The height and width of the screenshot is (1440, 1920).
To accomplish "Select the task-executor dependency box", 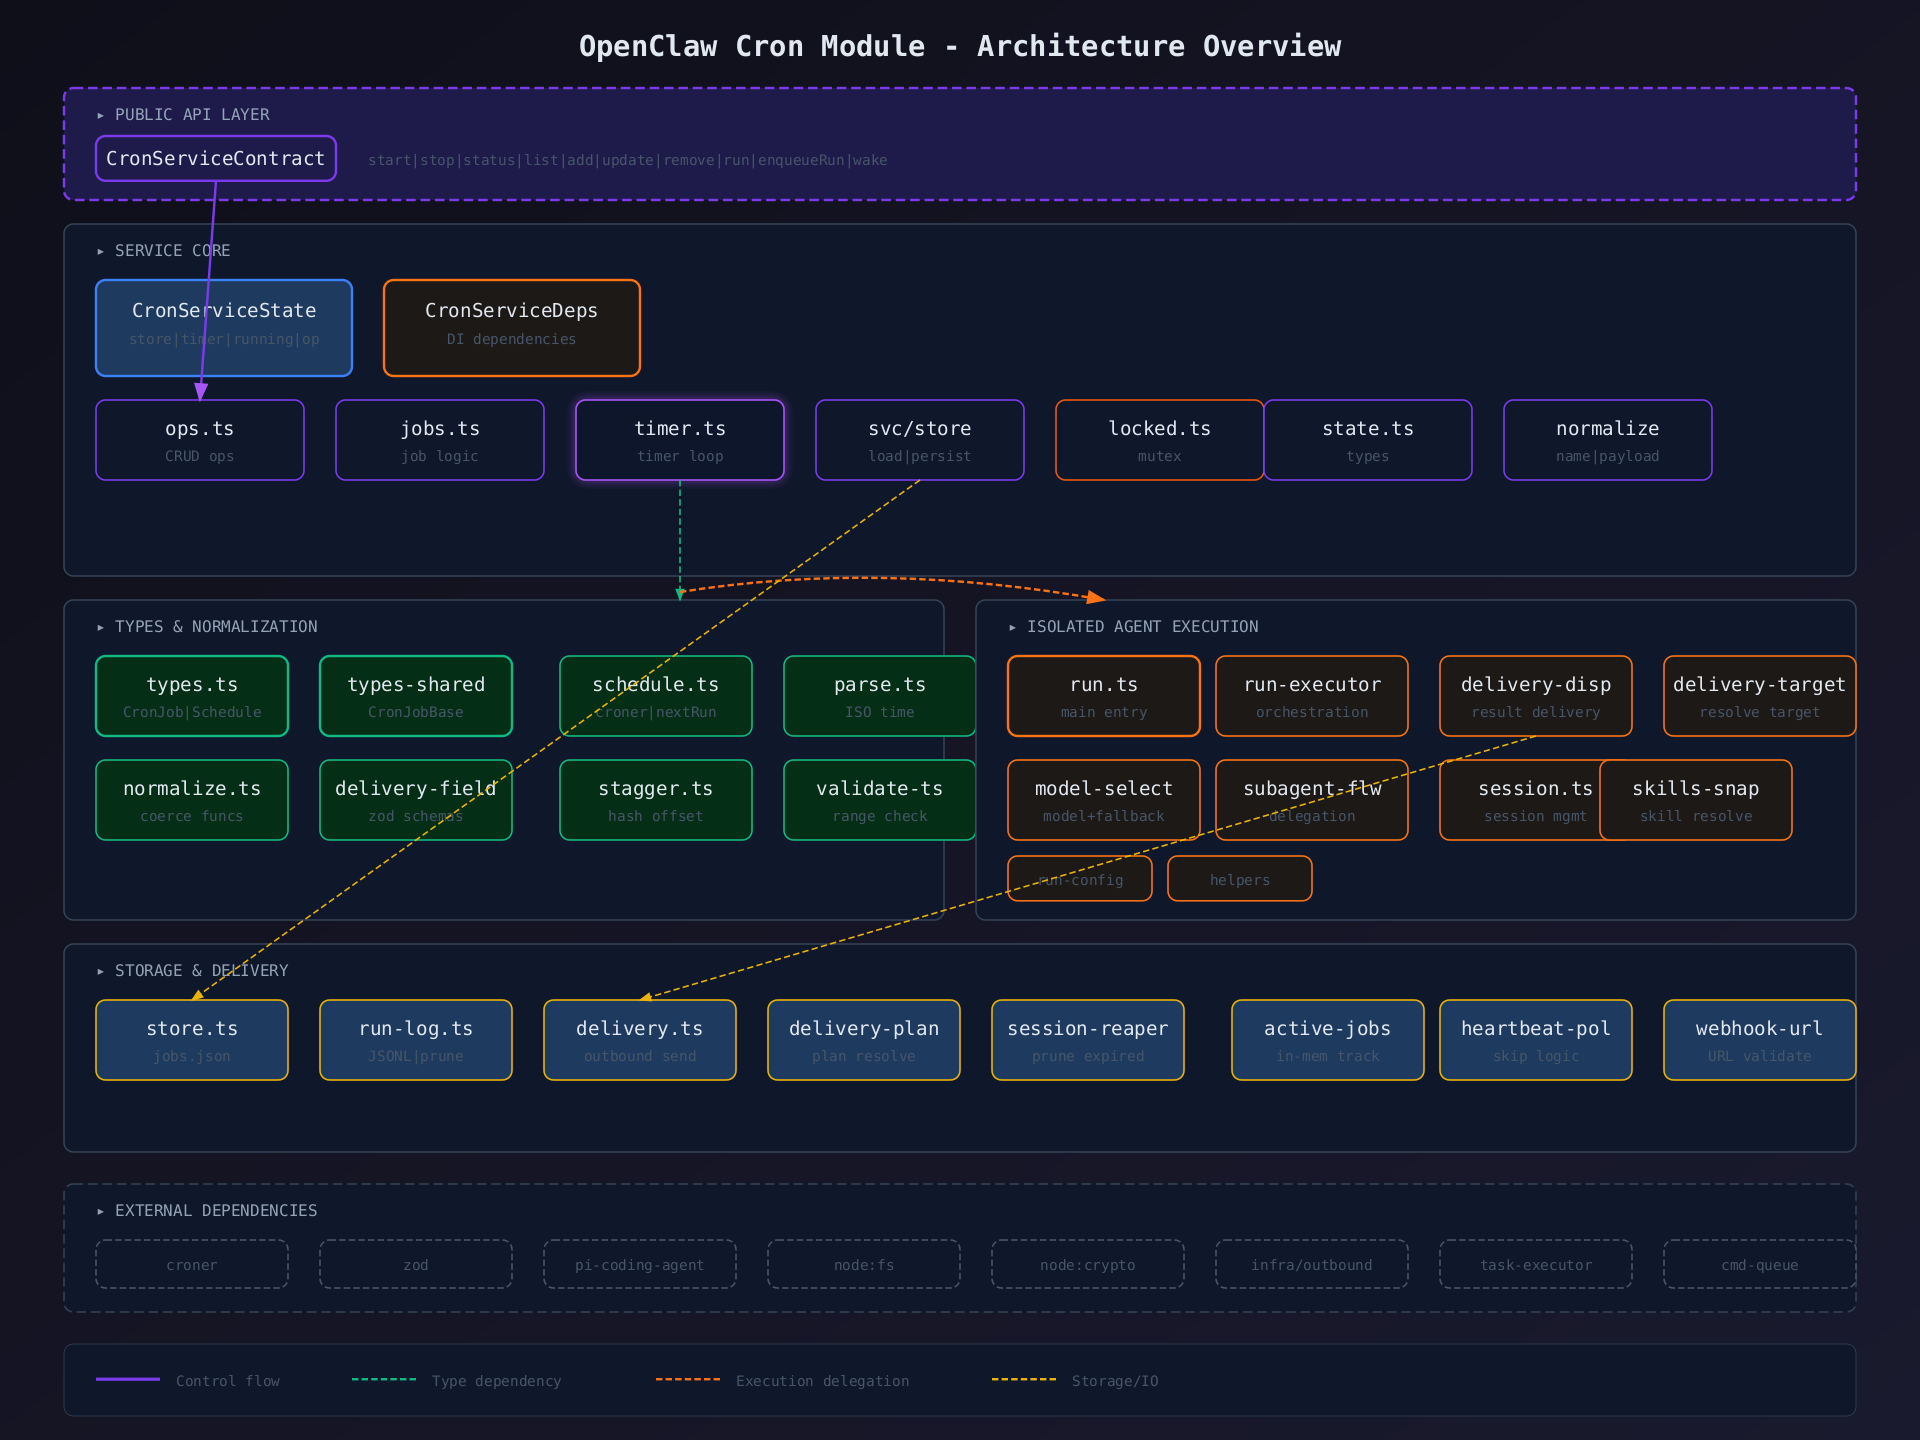I will coord(1536,1264).
